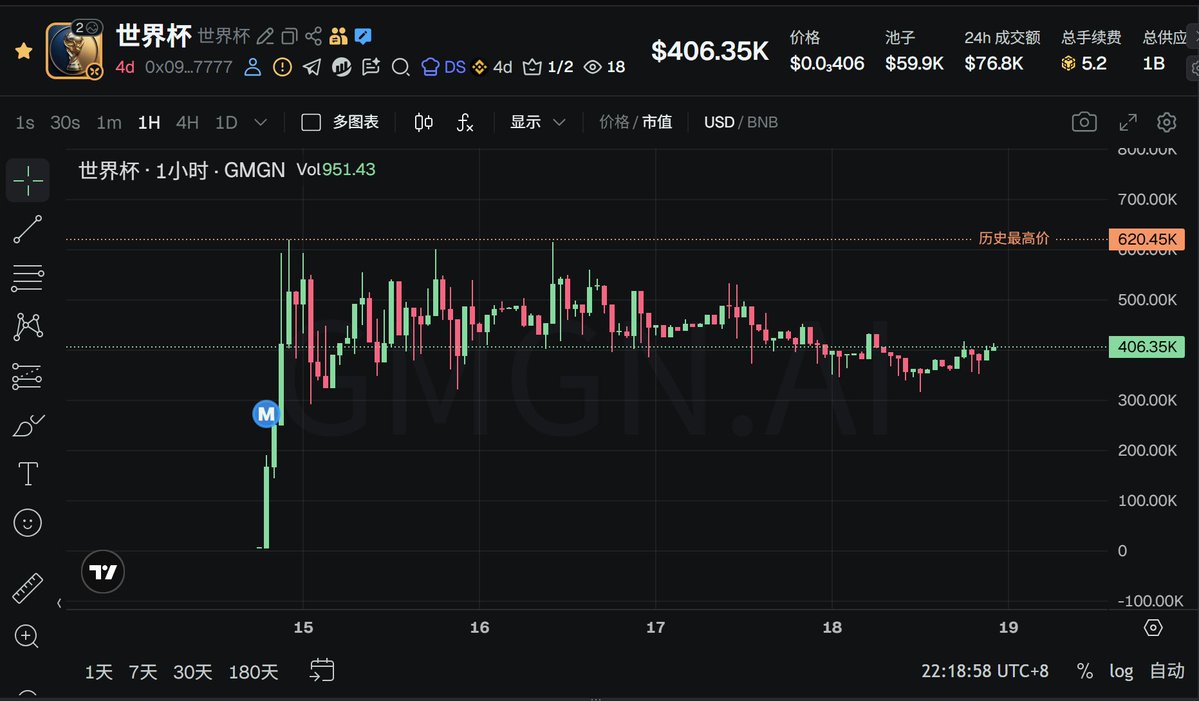1199x701 pixels.
Task: Select the 1H timeframe
Action: point(149,122)
